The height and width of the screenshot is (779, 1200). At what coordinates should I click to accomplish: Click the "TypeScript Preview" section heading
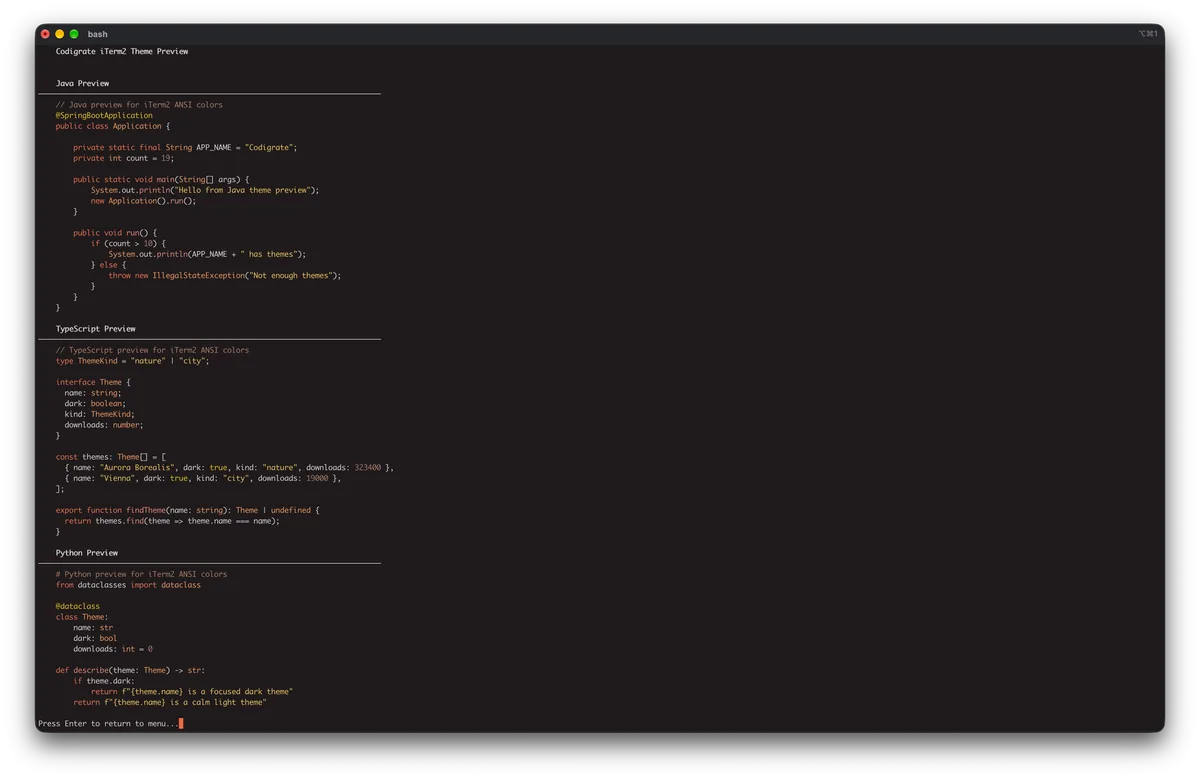(95, 329)
